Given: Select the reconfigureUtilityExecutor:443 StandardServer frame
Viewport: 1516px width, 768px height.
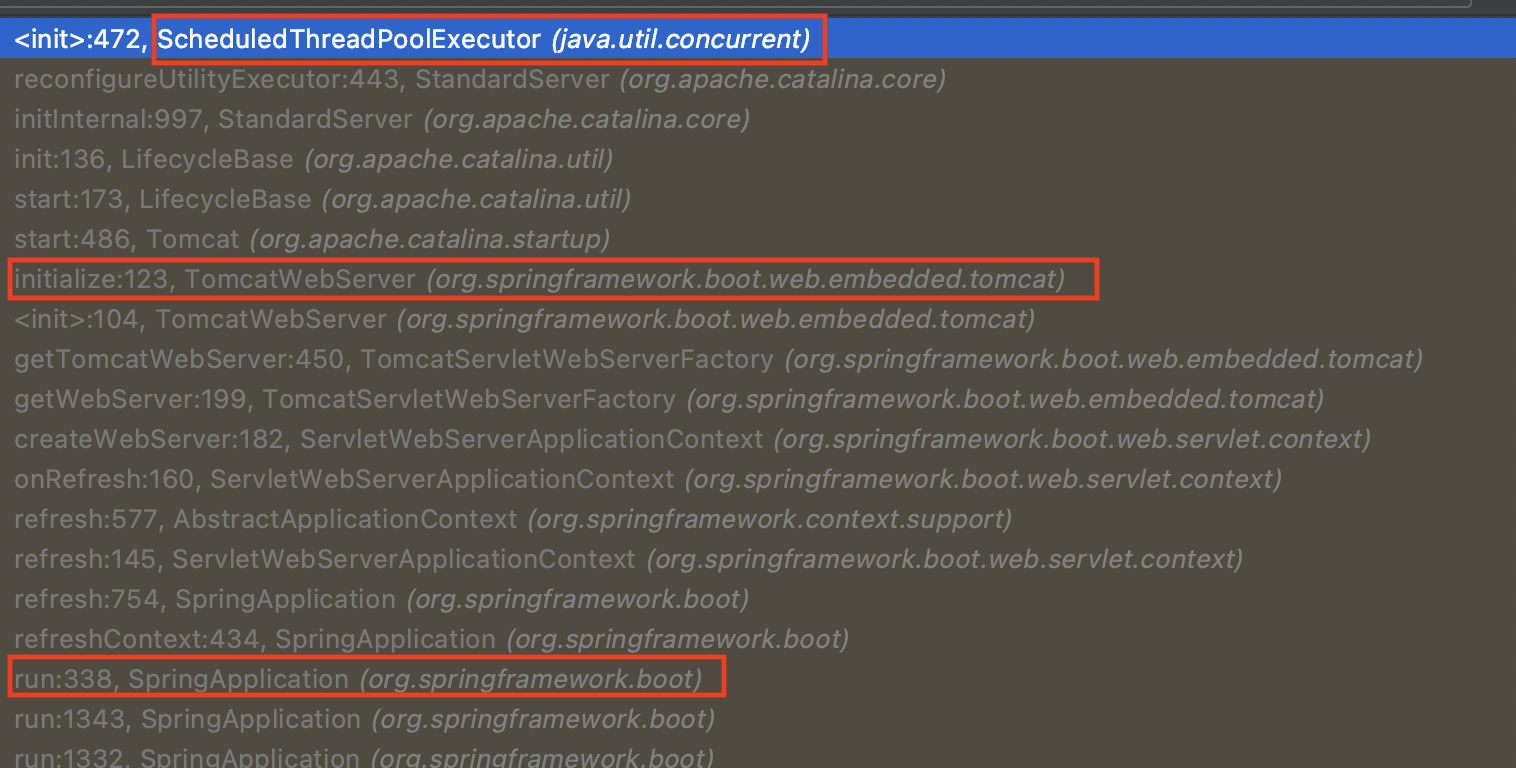Looking at the screenshot, I should pos(758,79).
